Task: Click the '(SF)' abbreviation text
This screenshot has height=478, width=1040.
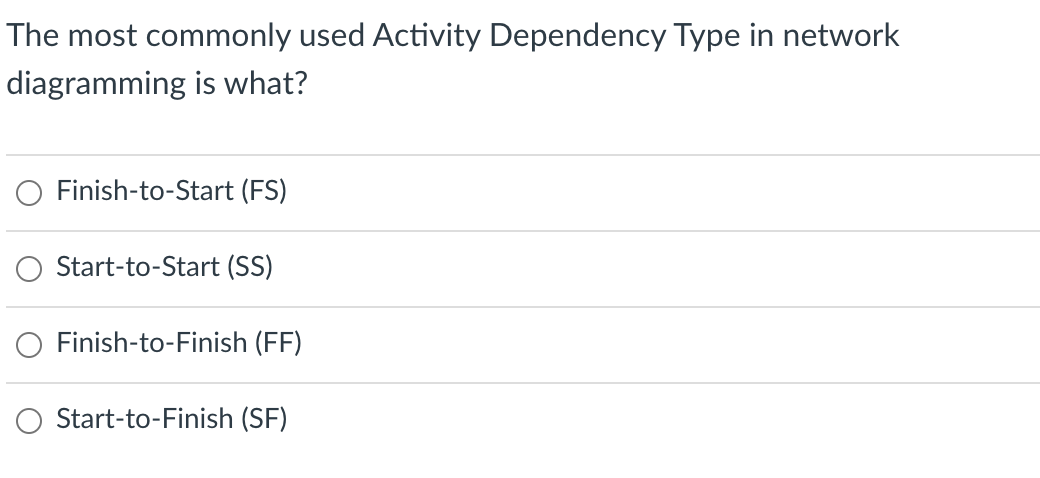Action: (264, 419)
